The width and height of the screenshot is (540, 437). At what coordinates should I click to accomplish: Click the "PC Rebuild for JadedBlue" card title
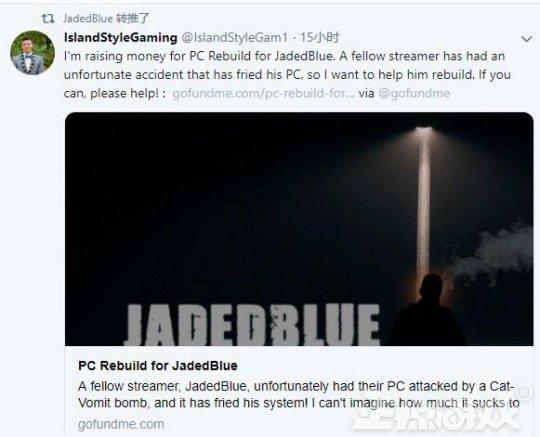[x=158, y=365]
